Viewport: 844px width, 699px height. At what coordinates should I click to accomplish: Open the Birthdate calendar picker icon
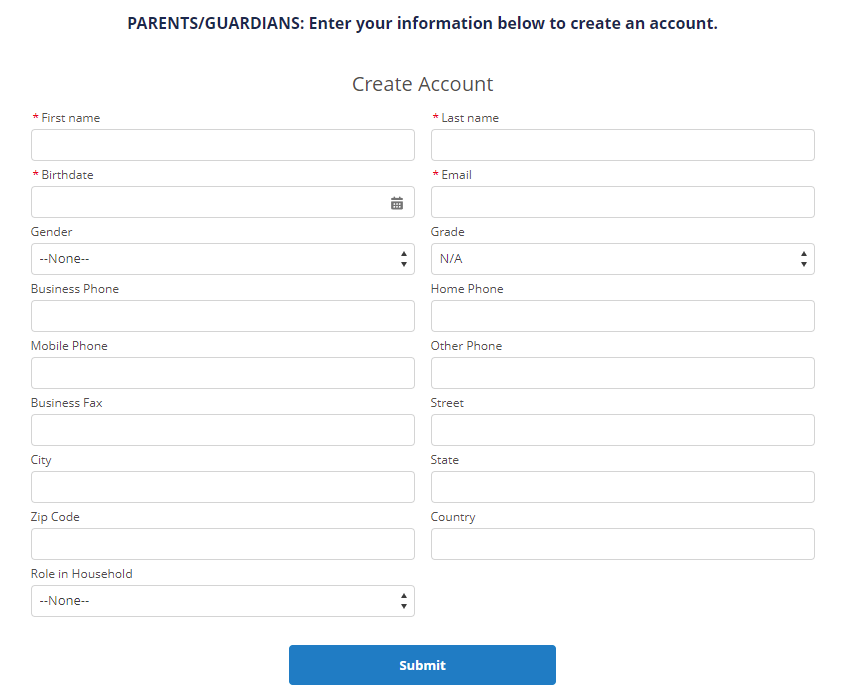pyautogui.click(x=397, y=203)
